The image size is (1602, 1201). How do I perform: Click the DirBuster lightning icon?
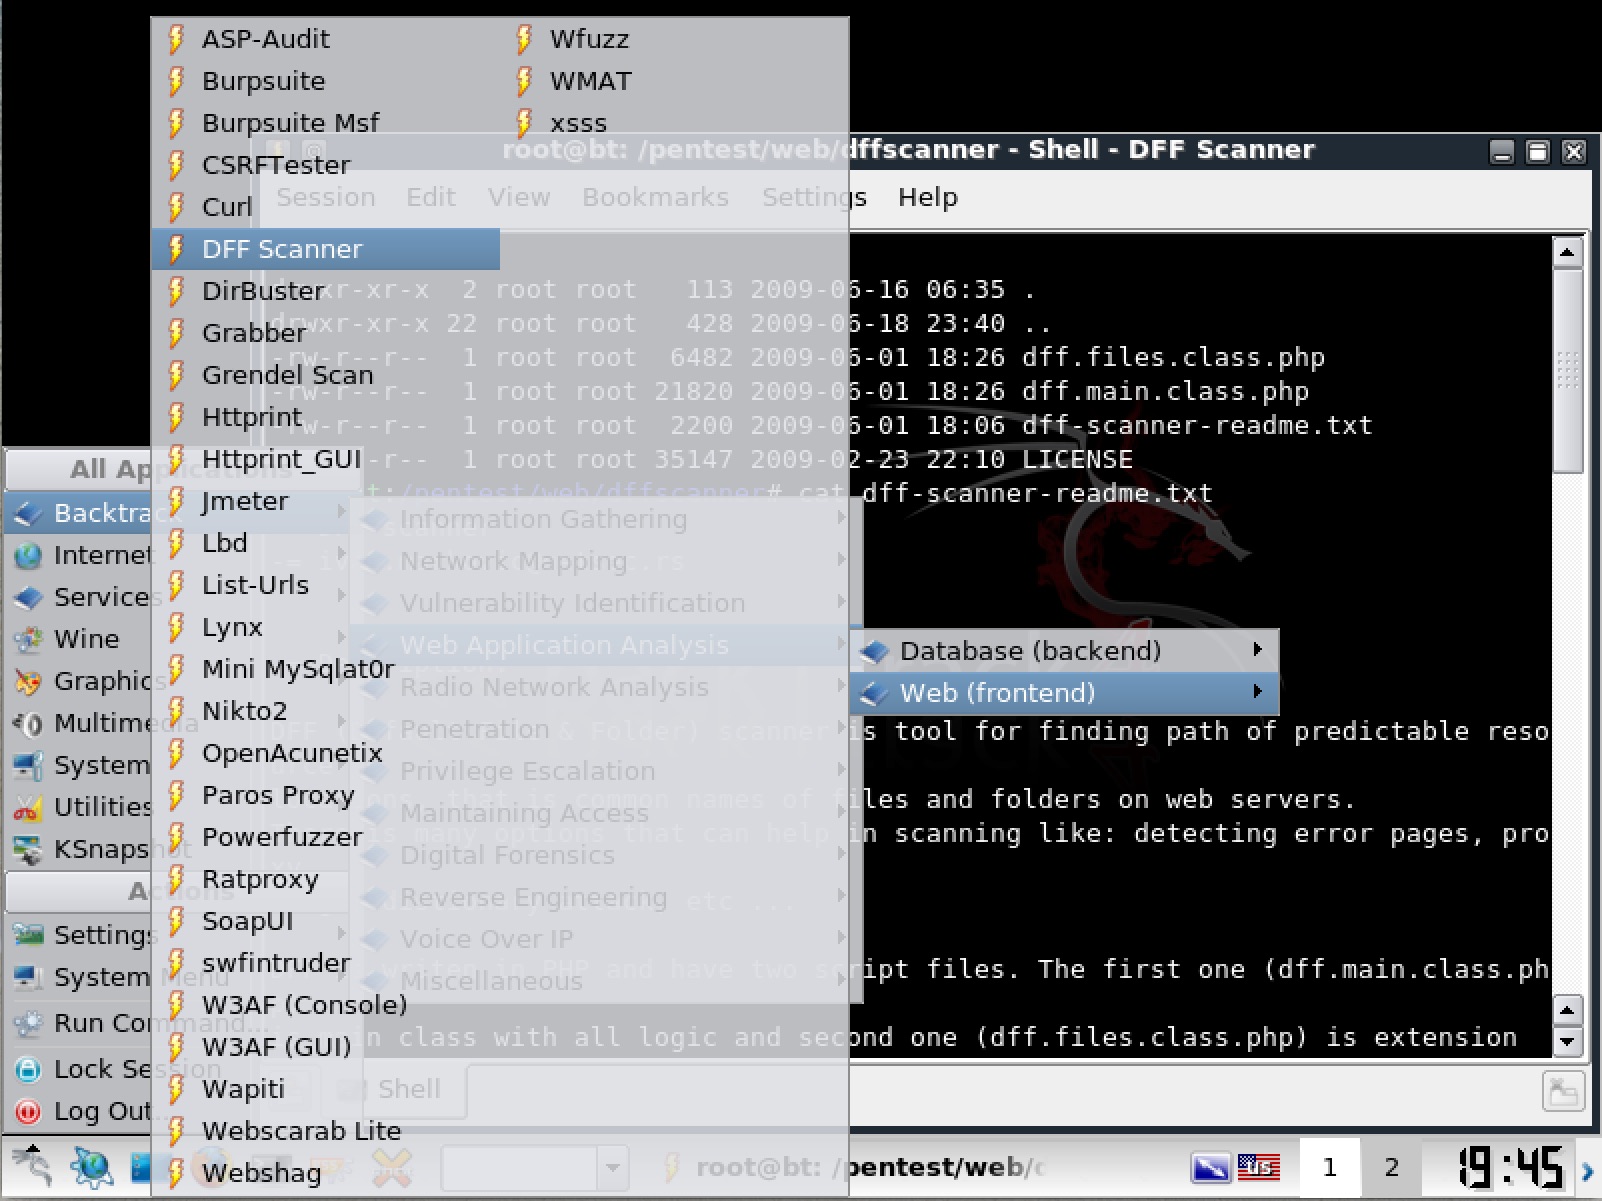(x=177, y=291)
